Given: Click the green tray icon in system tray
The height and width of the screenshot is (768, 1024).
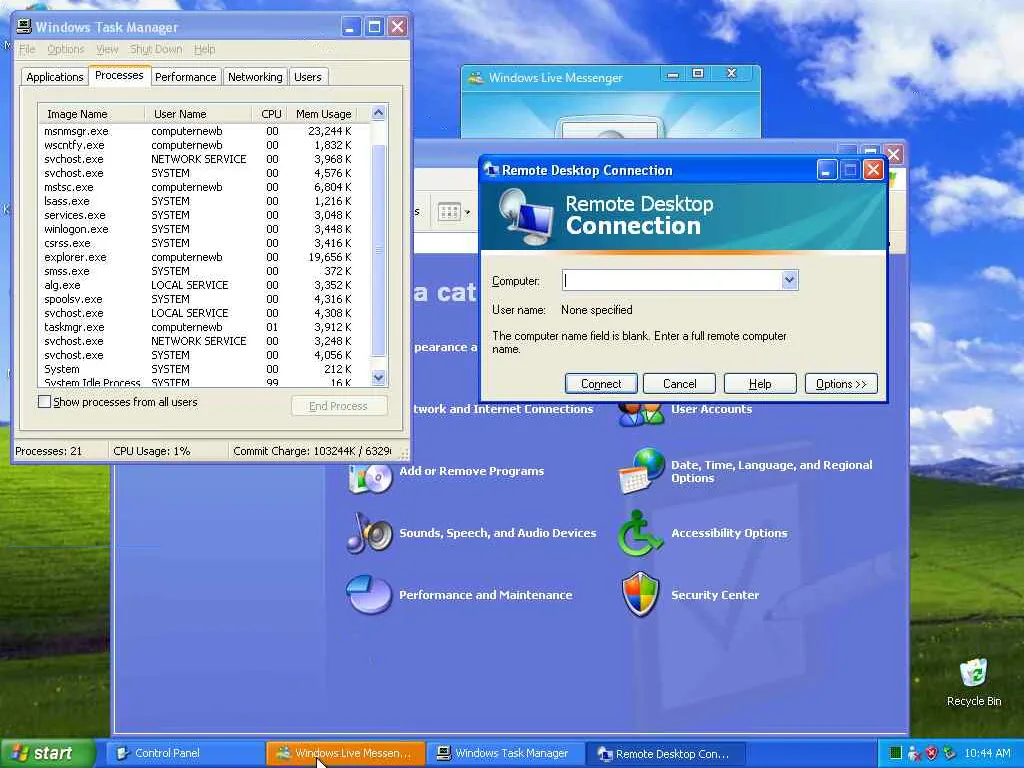Looking at the screenshot, I should [895, 754].
